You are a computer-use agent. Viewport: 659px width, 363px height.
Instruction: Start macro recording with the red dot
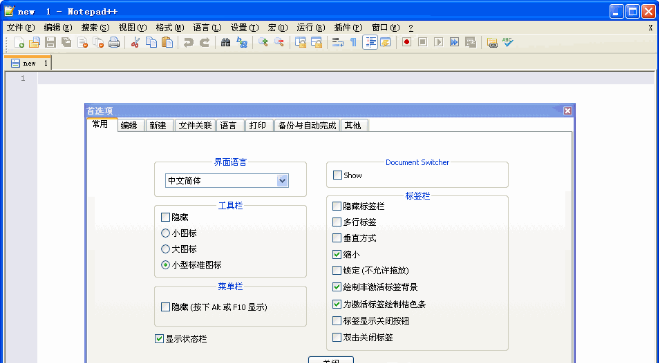406,42
